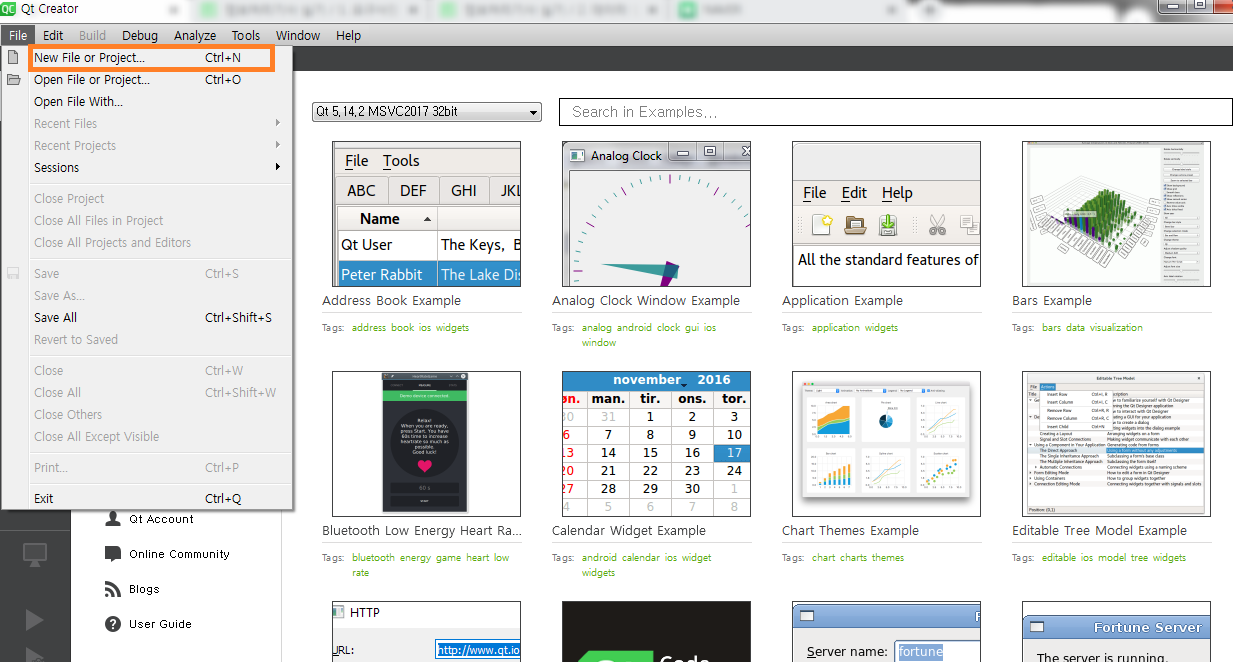1233x662 pixels.
Task: Open the Help menu
Action: (348, 35)
